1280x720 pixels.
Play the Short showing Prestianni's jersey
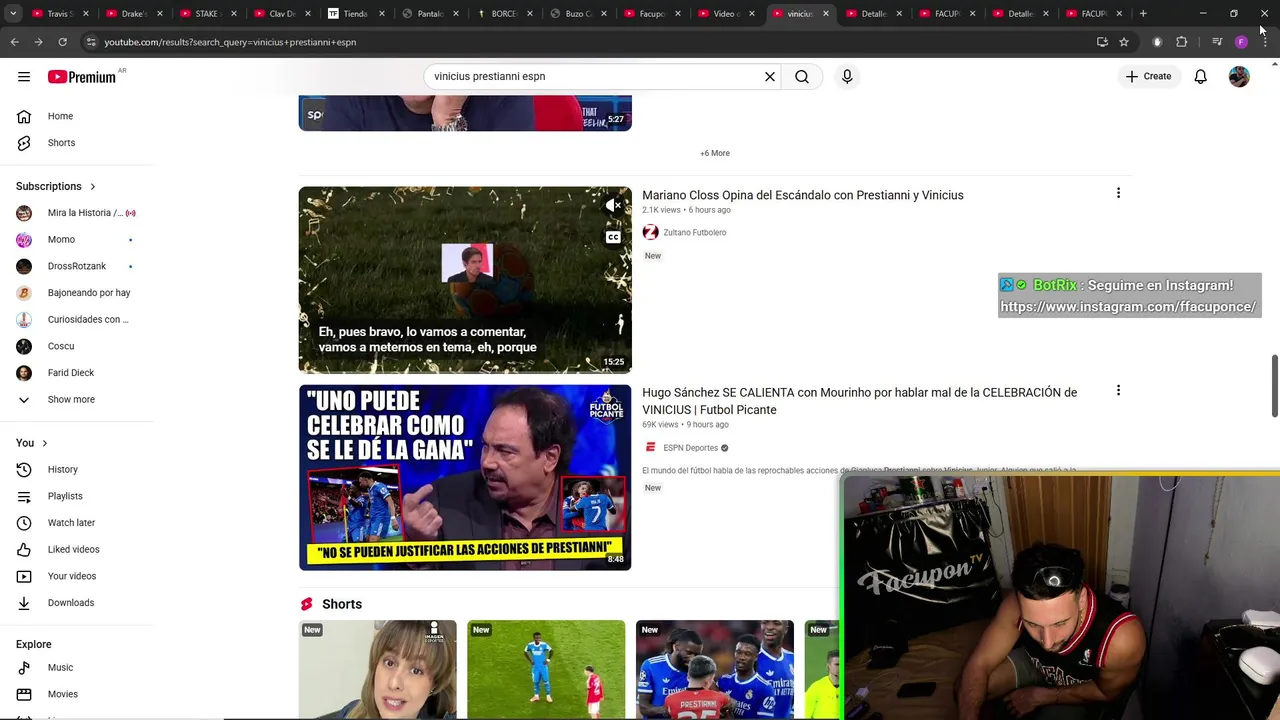(715, 669)
